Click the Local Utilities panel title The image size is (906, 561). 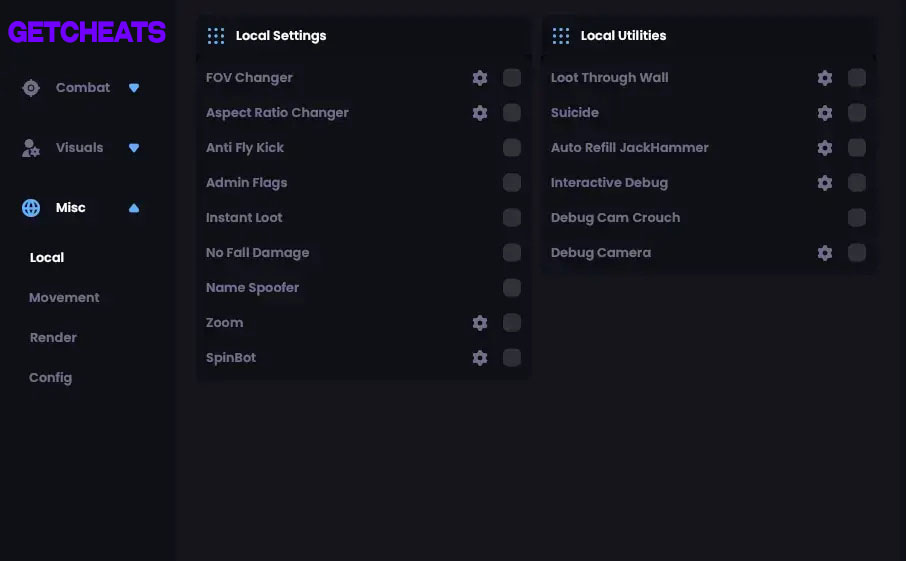(x=623, y=36)
